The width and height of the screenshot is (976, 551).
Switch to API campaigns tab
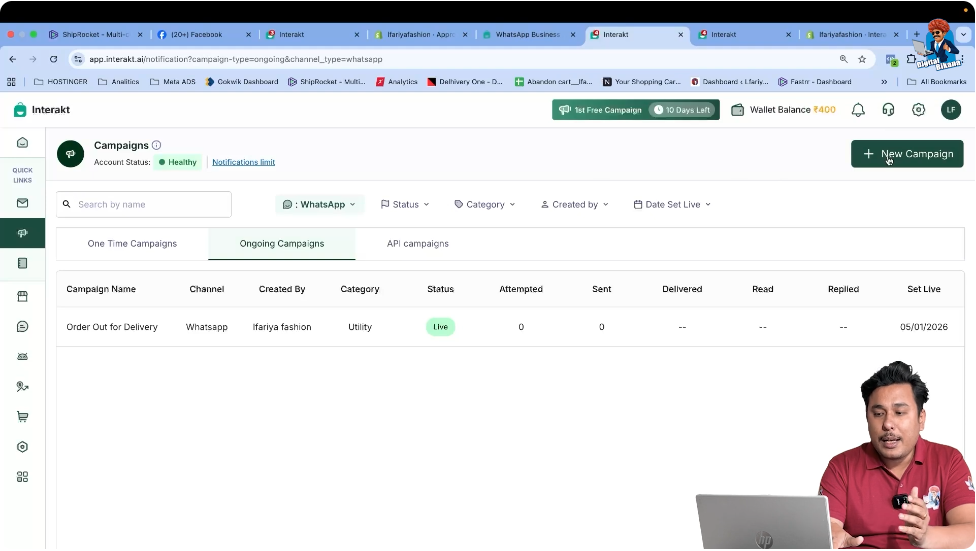[x=418, y=243]
